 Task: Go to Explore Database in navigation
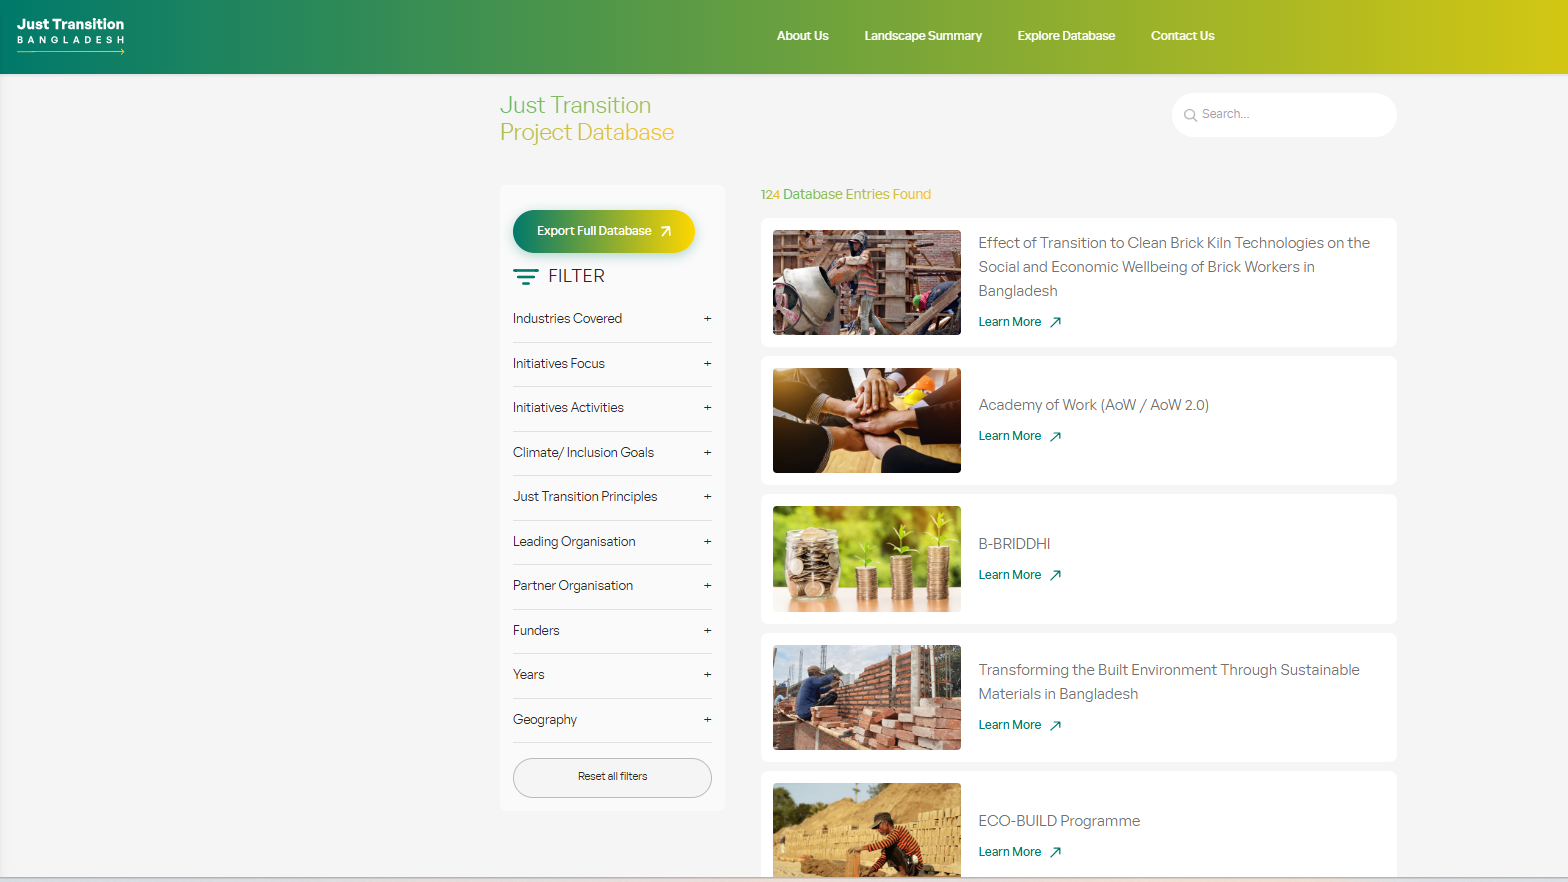coord(1066,36)
